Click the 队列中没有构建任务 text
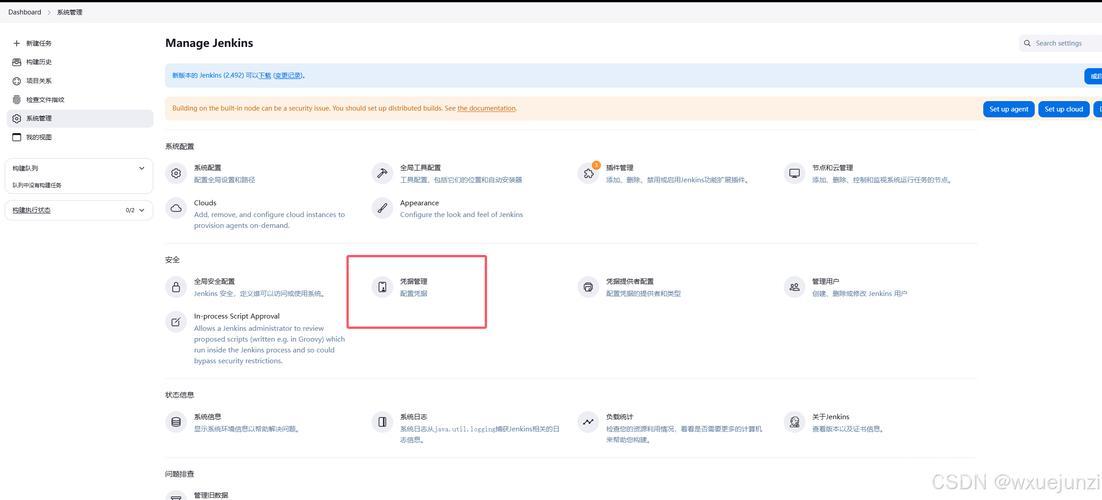1102x500 pixels. (37, 186)
